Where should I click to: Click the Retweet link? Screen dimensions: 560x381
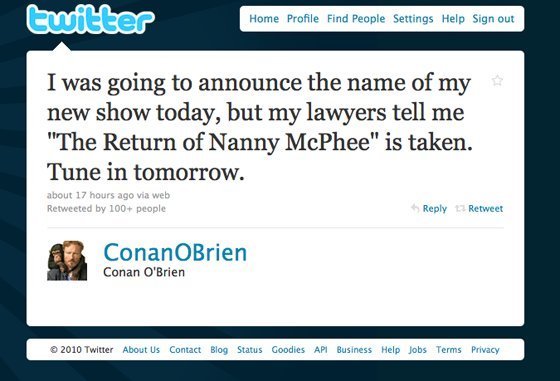point(485,209)
